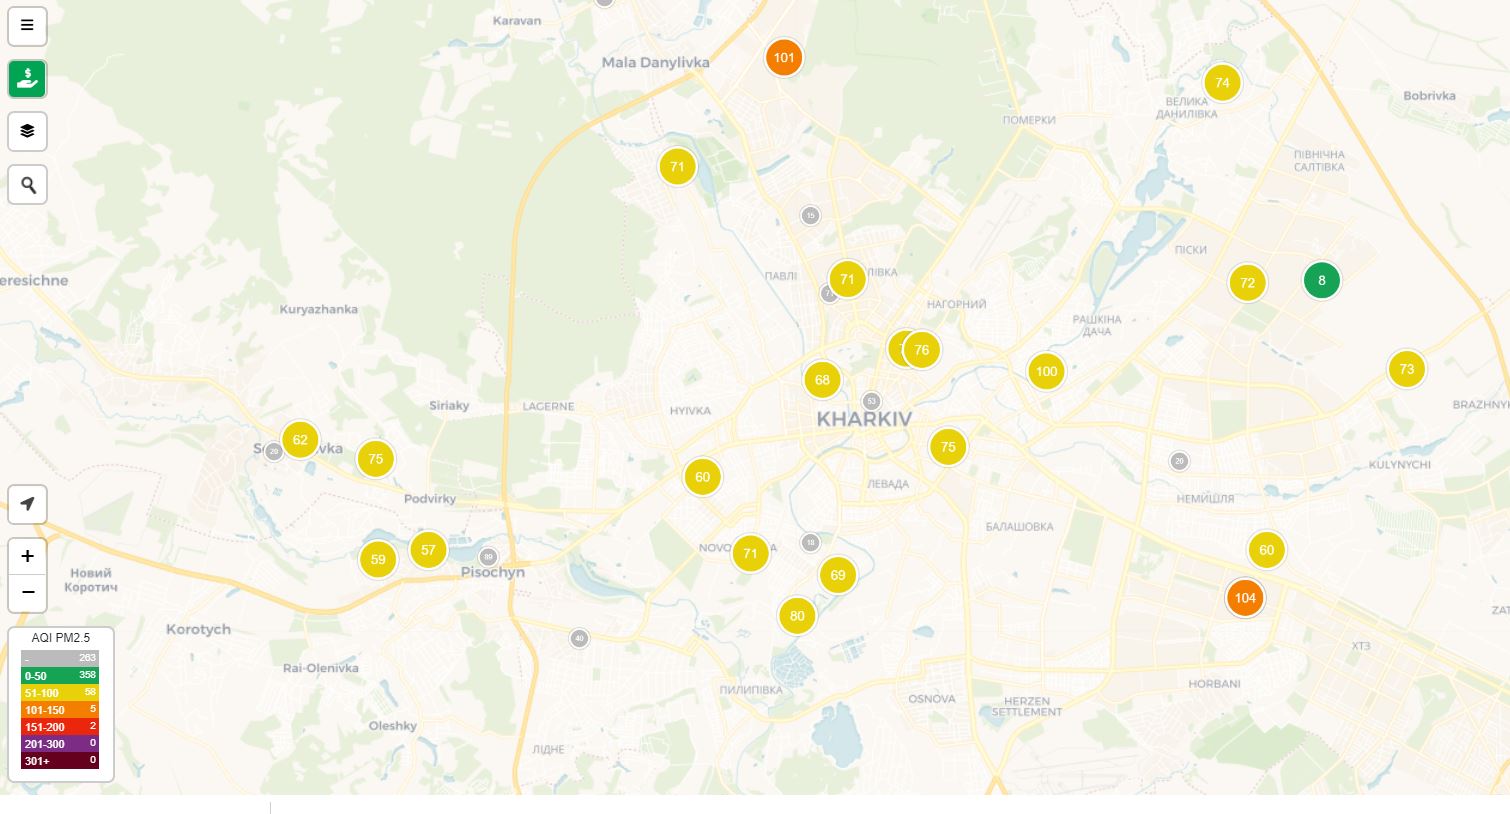Open the yellow 100 AQI station marker
Screen dimensions: 1510x814
pos(1046,372)
